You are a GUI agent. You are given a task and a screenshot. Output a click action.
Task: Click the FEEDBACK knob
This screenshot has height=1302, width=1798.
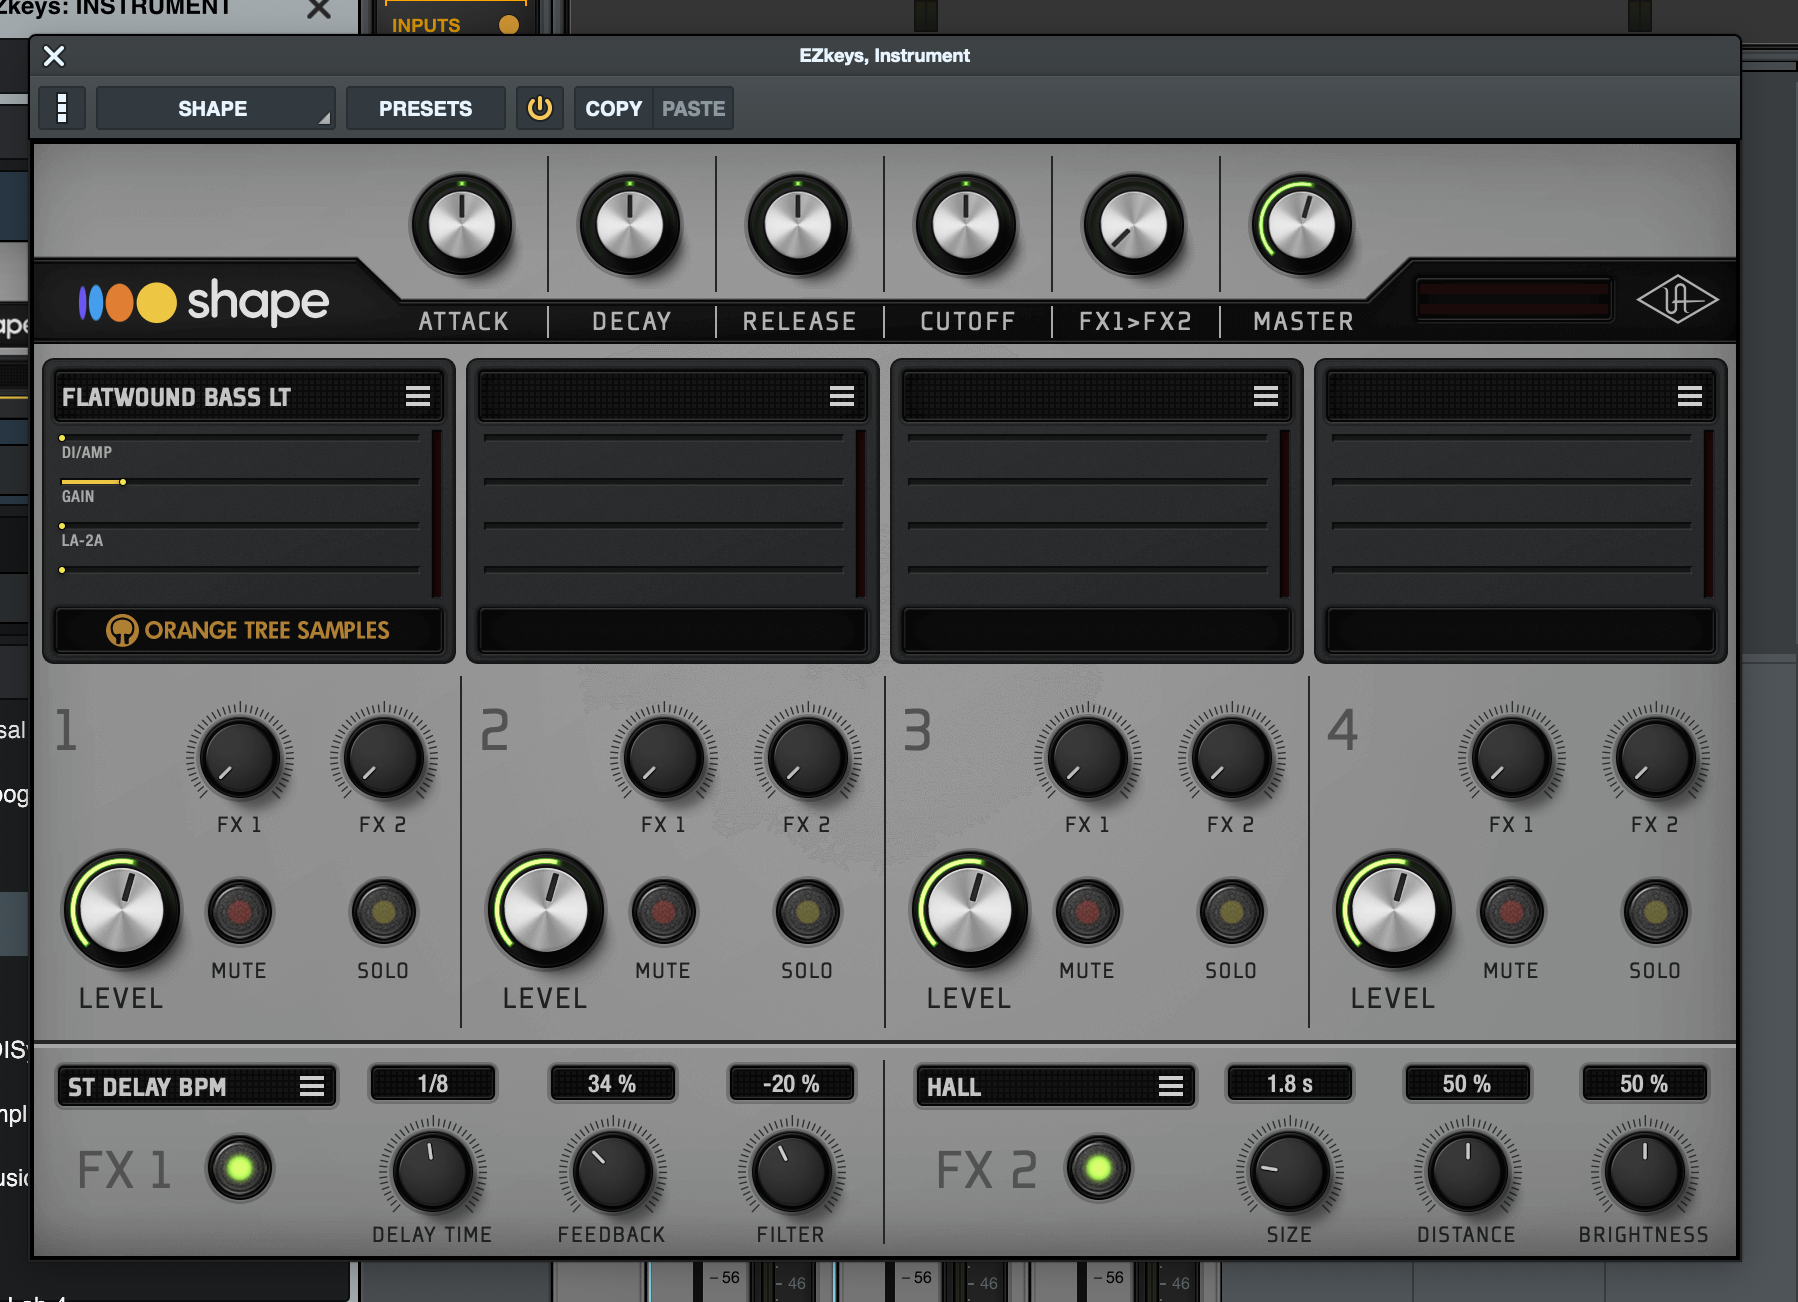pos(612,1171)
